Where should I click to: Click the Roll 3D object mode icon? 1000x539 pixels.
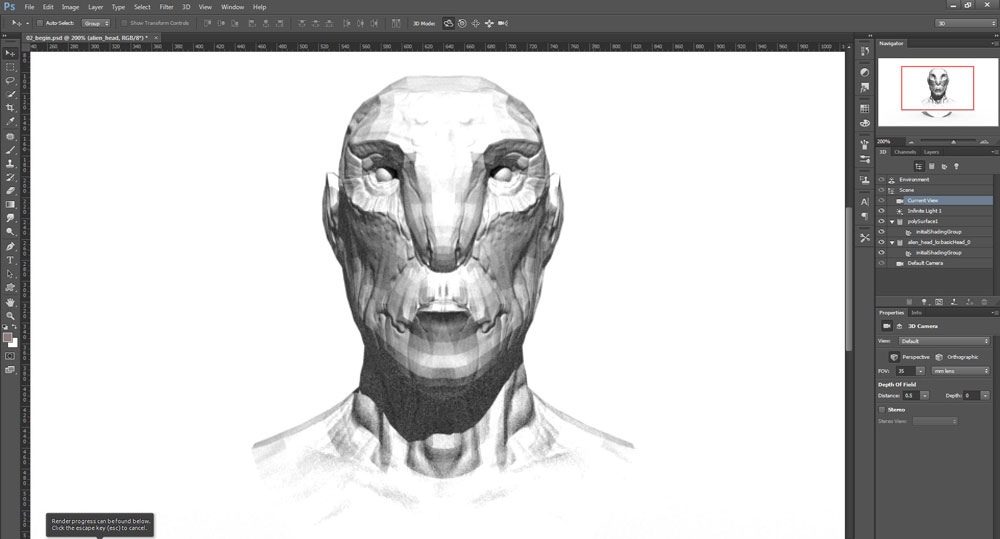point(462,24)
